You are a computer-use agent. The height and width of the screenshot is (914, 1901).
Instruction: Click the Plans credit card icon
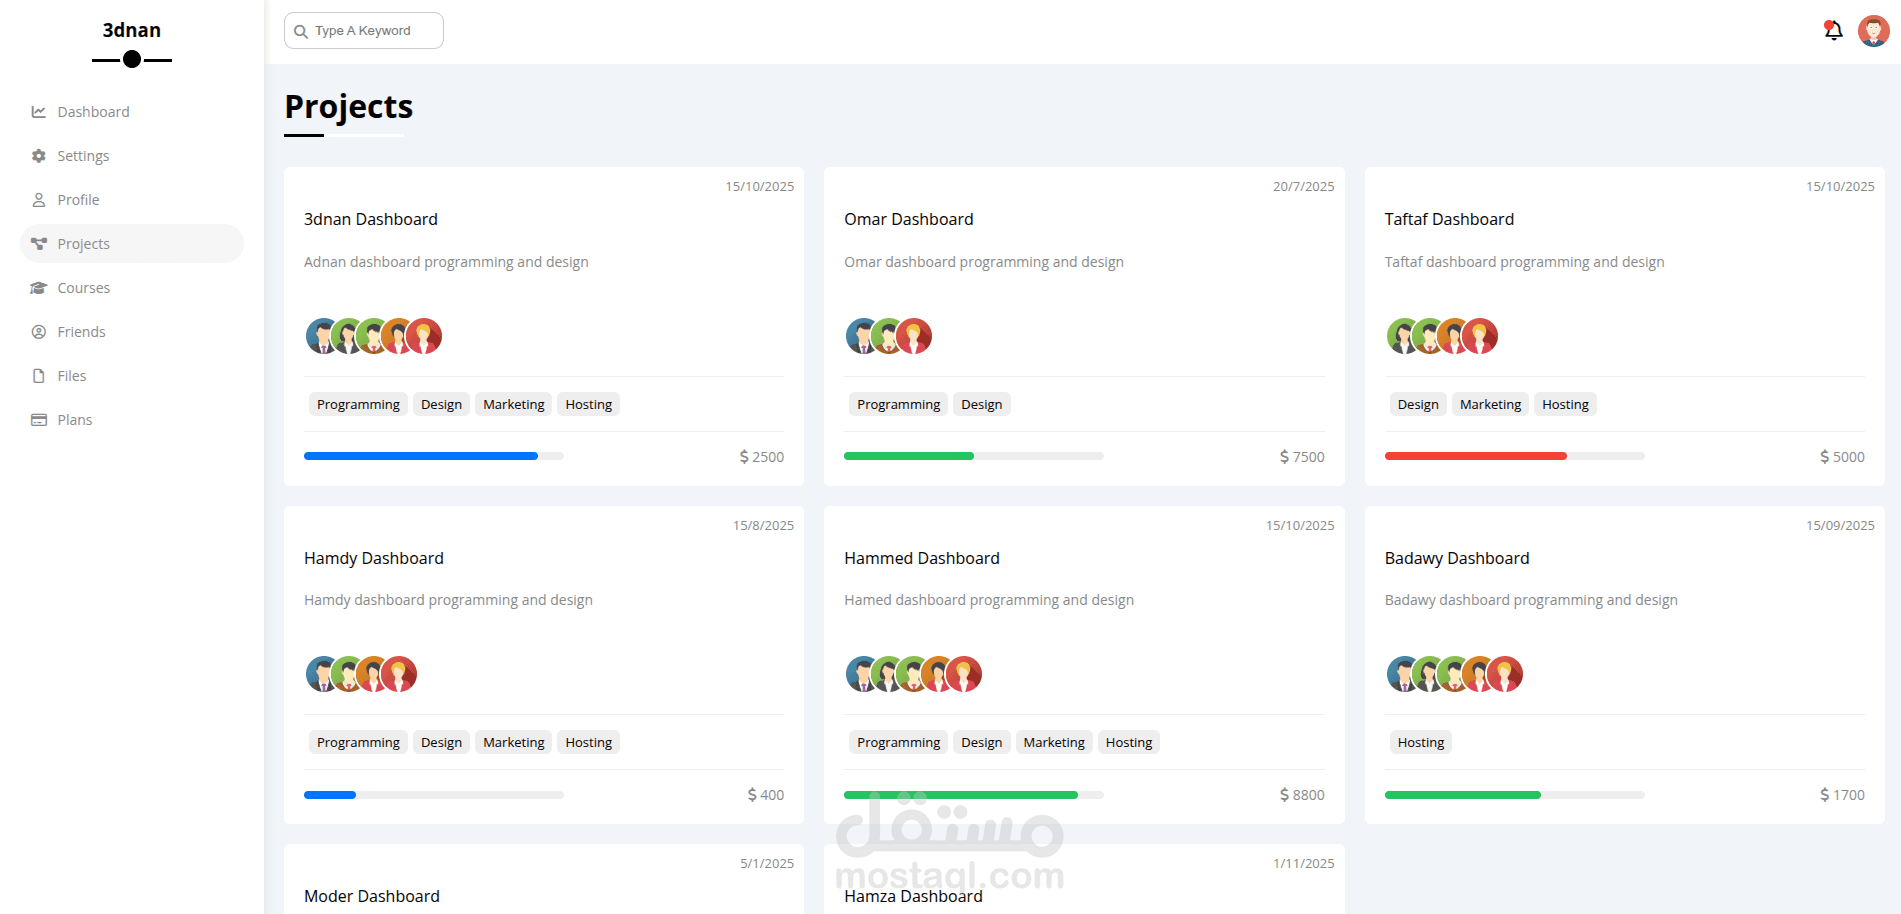(x=39, y=420)
